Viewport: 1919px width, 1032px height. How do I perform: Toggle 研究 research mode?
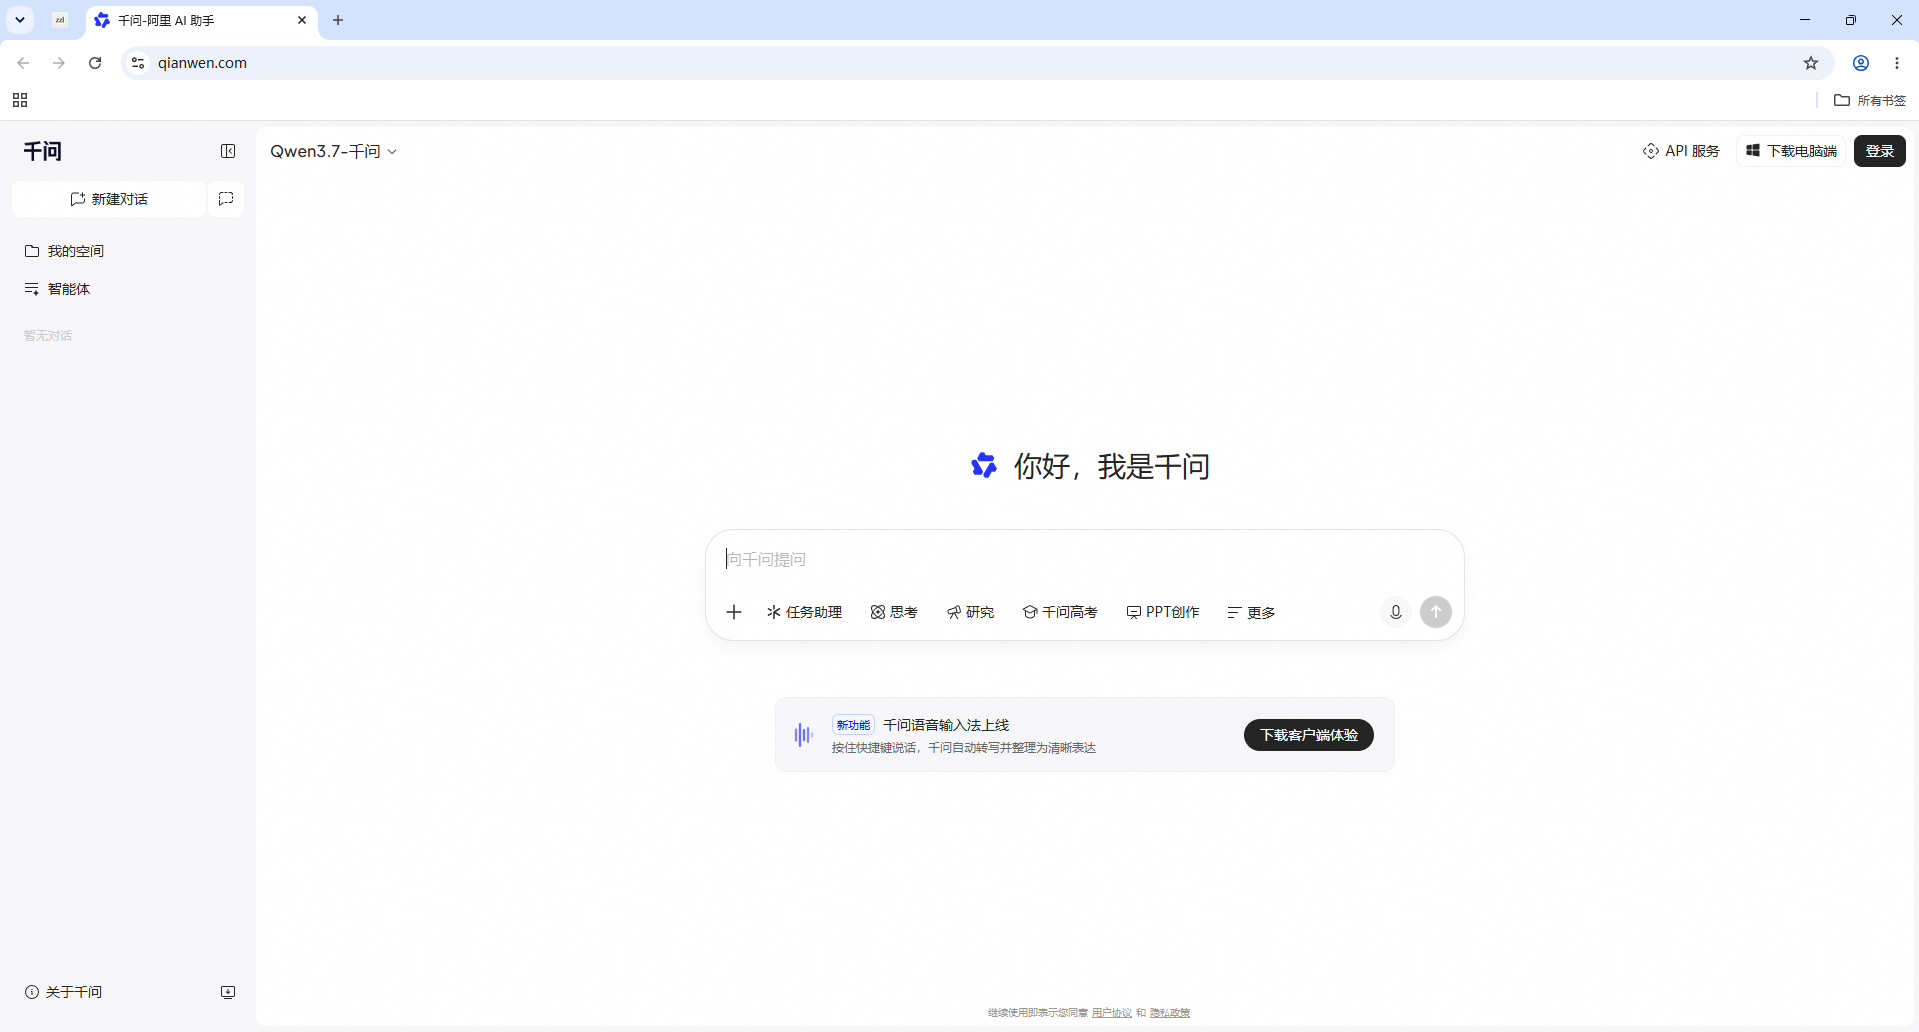click(970, 612)
